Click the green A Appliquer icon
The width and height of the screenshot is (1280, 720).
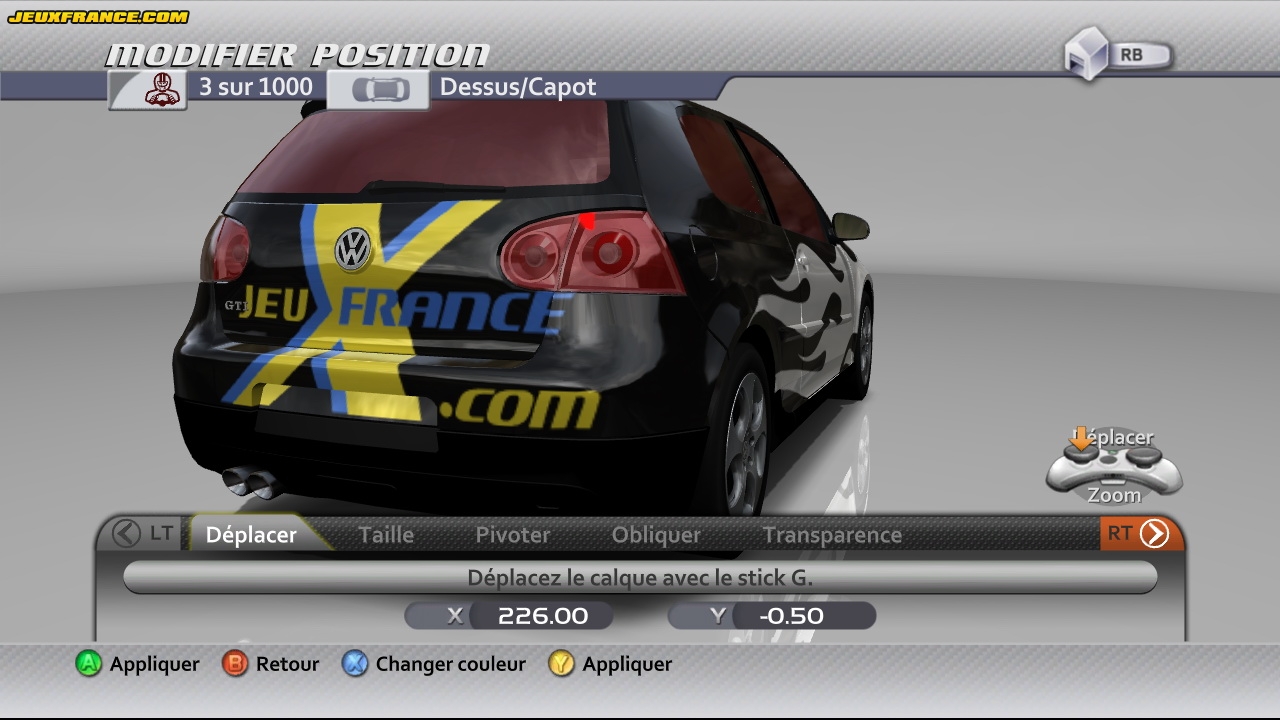point(89,663)
